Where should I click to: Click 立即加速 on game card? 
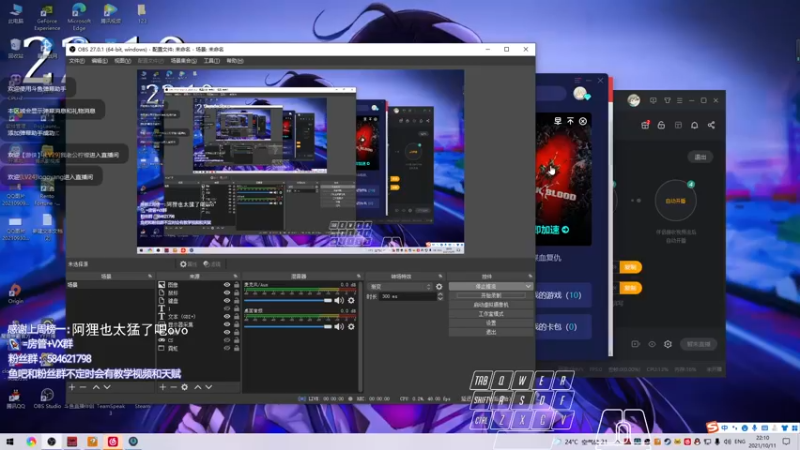[x=553, y=230]
